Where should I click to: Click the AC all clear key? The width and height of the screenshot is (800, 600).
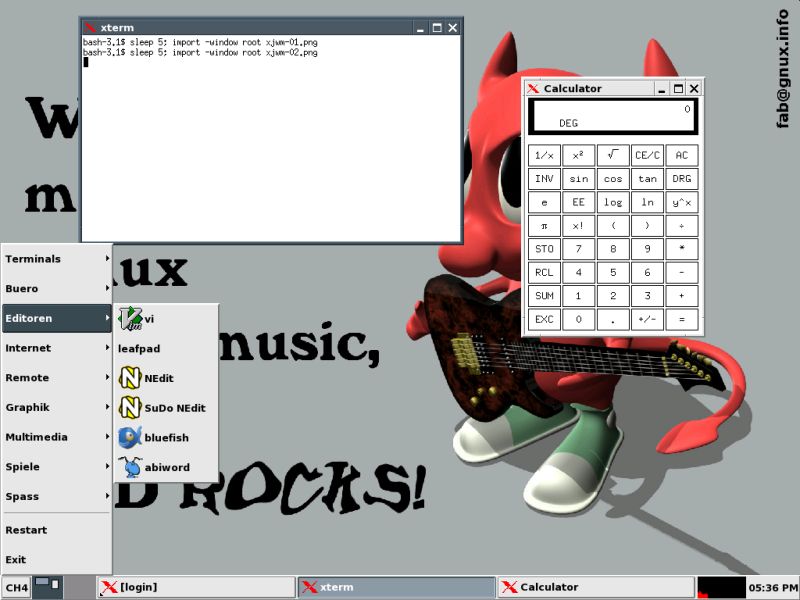click(x=682, y=155)
